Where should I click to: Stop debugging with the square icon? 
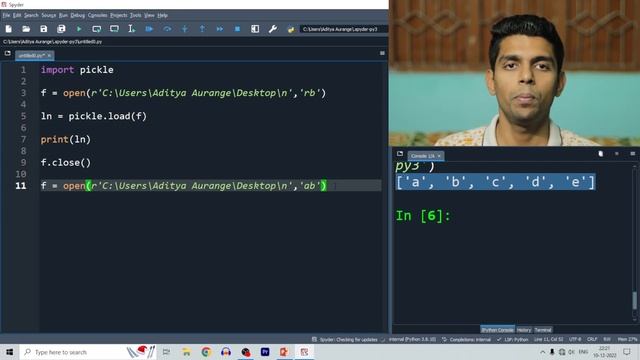[237, 29]
